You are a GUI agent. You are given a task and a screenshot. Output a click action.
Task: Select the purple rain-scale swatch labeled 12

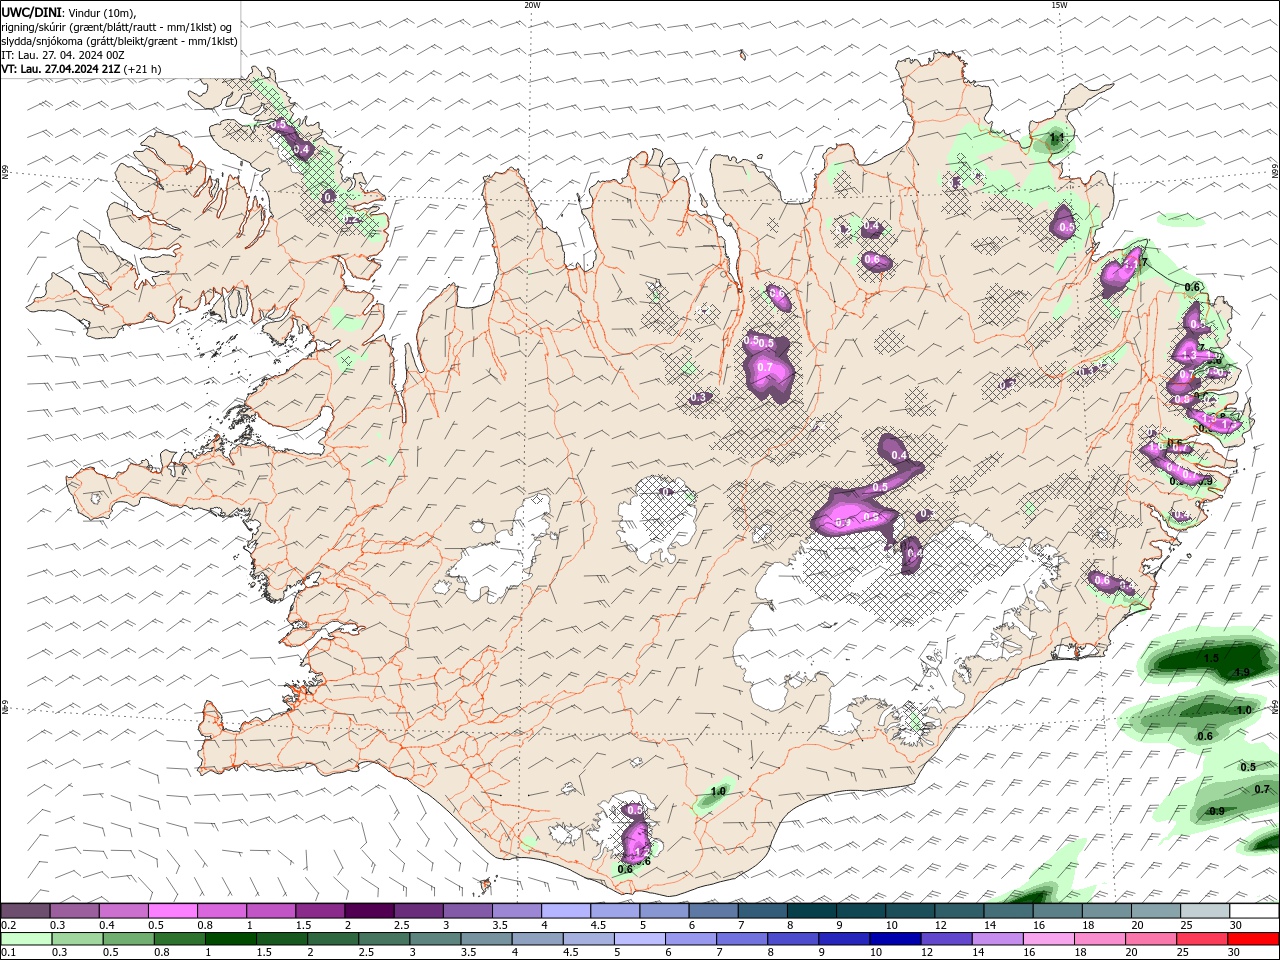point(947,939)
